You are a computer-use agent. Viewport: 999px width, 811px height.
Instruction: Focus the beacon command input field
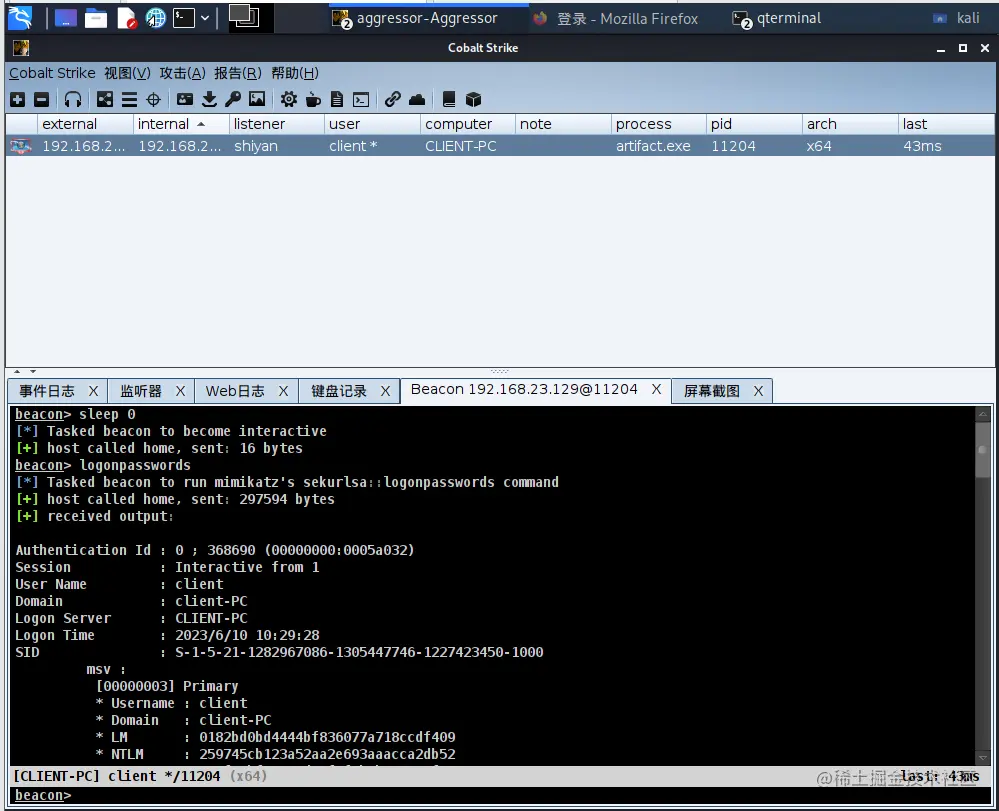(529, 795)
